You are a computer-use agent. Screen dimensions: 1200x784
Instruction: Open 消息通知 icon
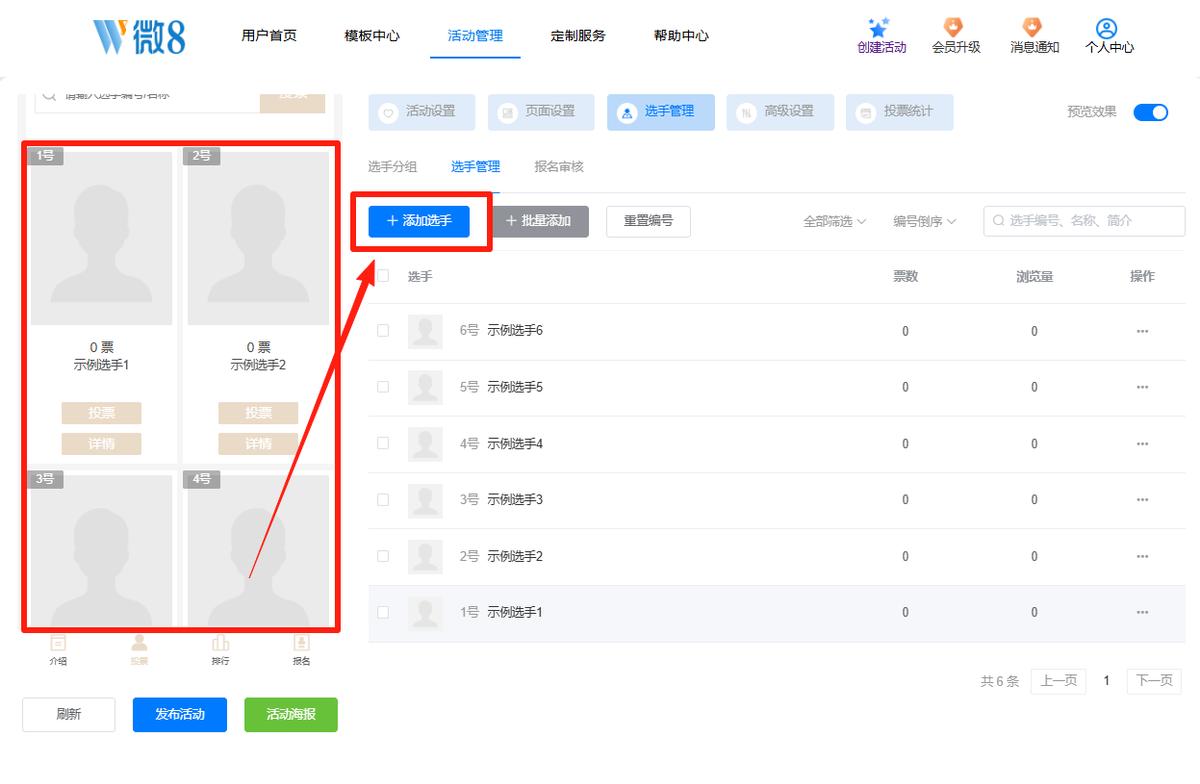pyautogui.click(x=1034, y=27)
